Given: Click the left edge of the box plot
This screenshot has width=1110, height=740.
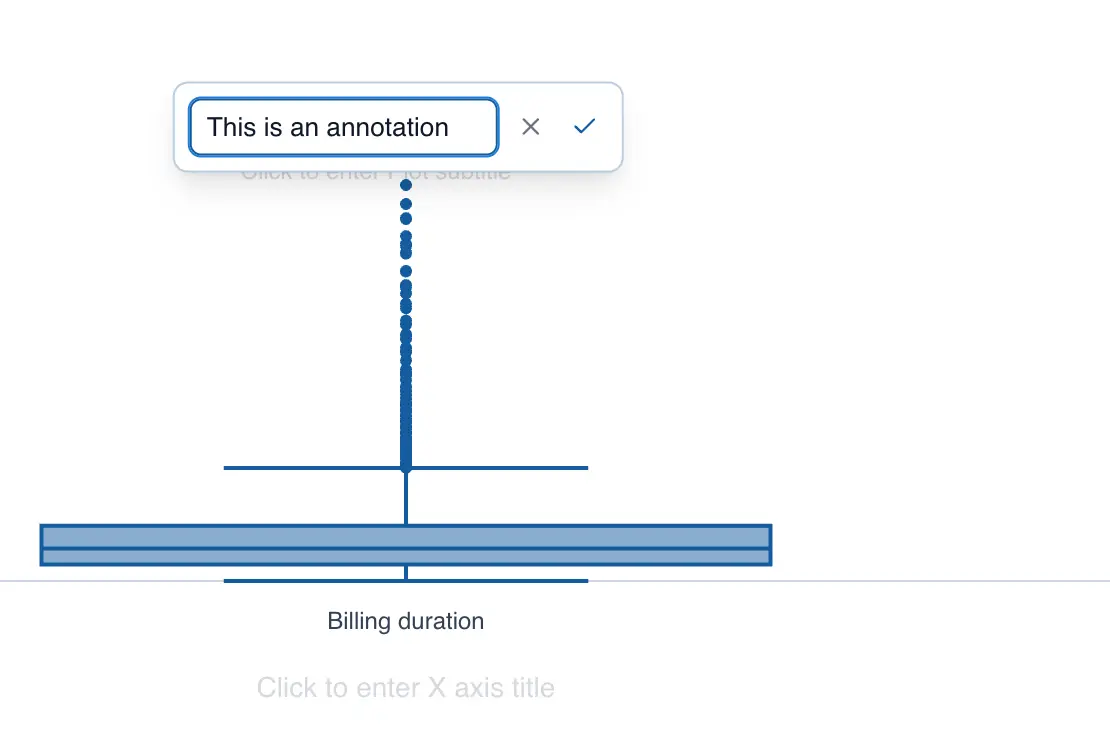Looking at the screenshot, I should [x=40, y=544].
